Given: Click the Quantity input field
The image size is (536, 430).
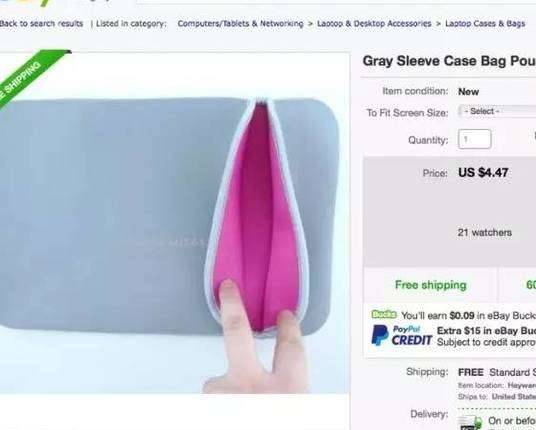Looking at the screenshot, I should point(474,139).
